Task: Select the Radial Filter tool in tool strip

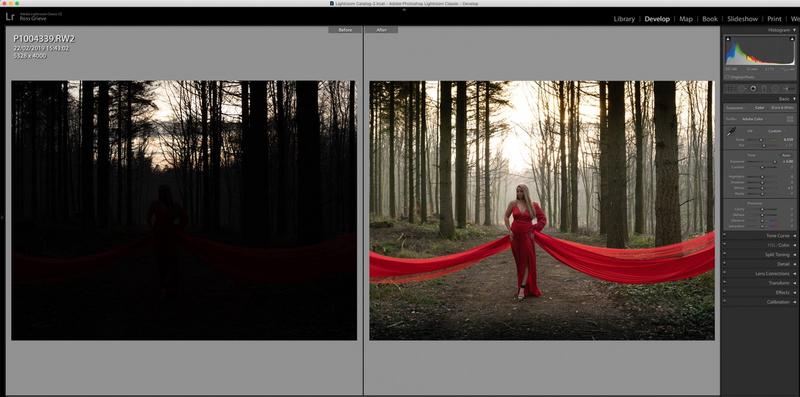Action: (x=775, y=88)
